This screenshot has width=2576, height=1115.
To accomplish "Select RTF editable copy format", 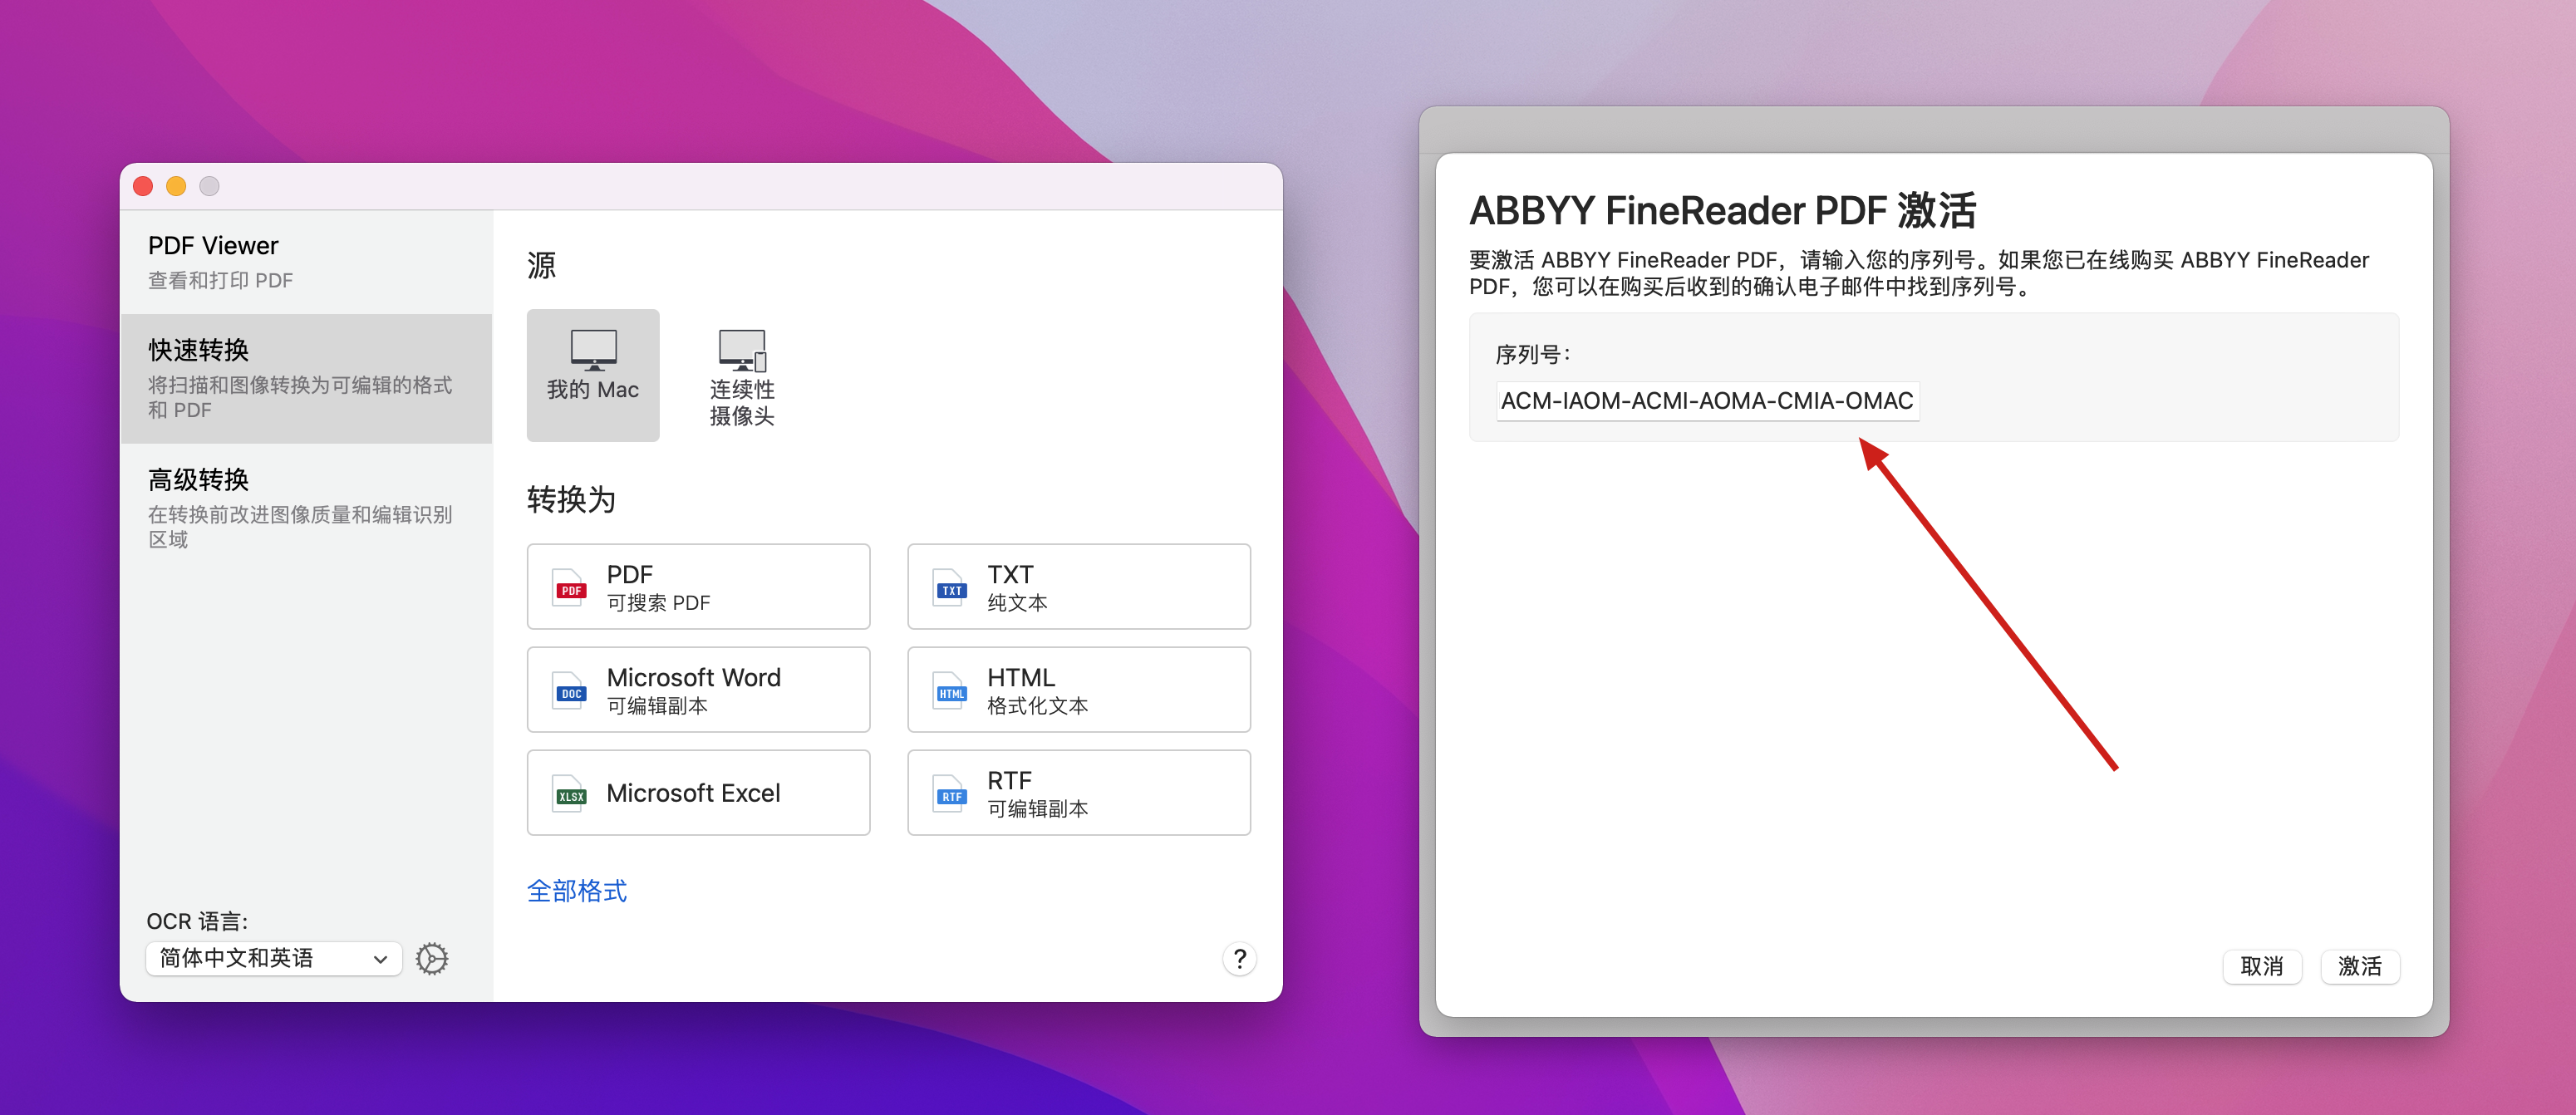I will click(1078, 792).
